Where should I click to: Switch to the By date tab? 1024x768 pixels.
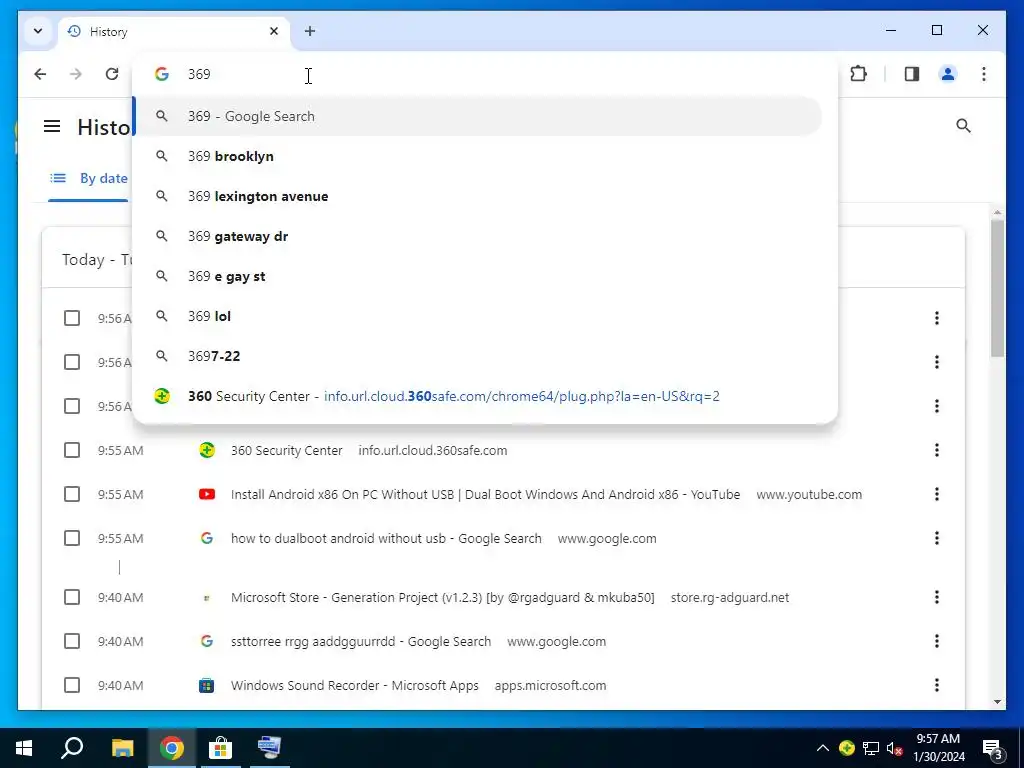[x=89, y=178]
